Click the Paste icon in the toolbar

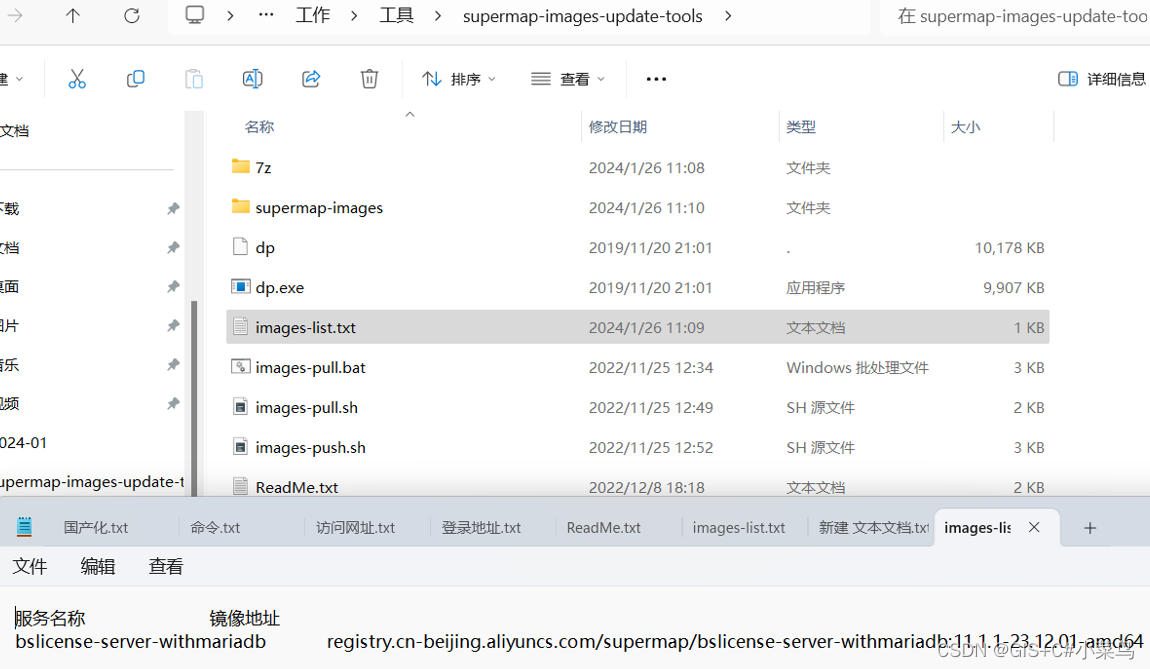point(193,78)
